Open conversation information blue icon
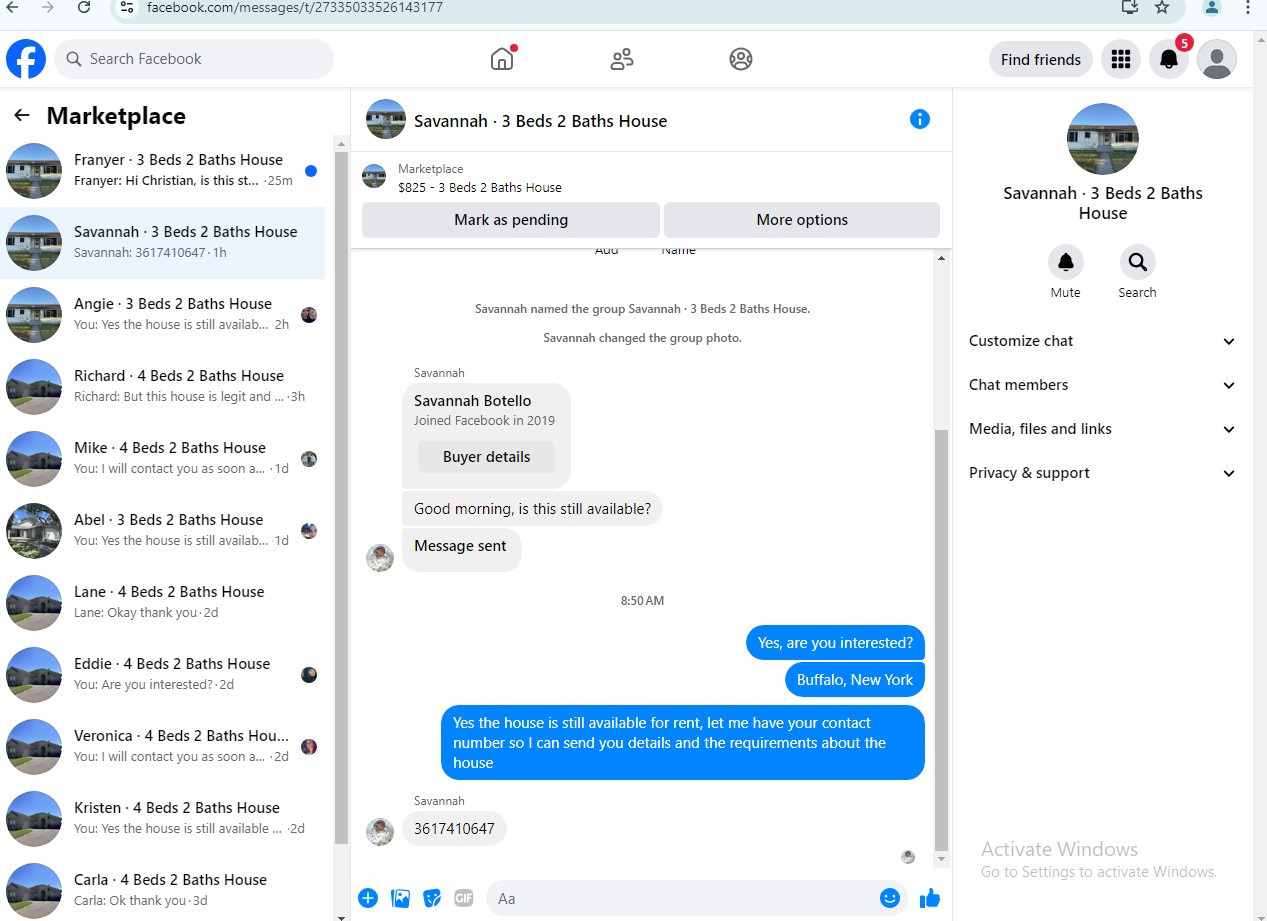 [920, 119]
